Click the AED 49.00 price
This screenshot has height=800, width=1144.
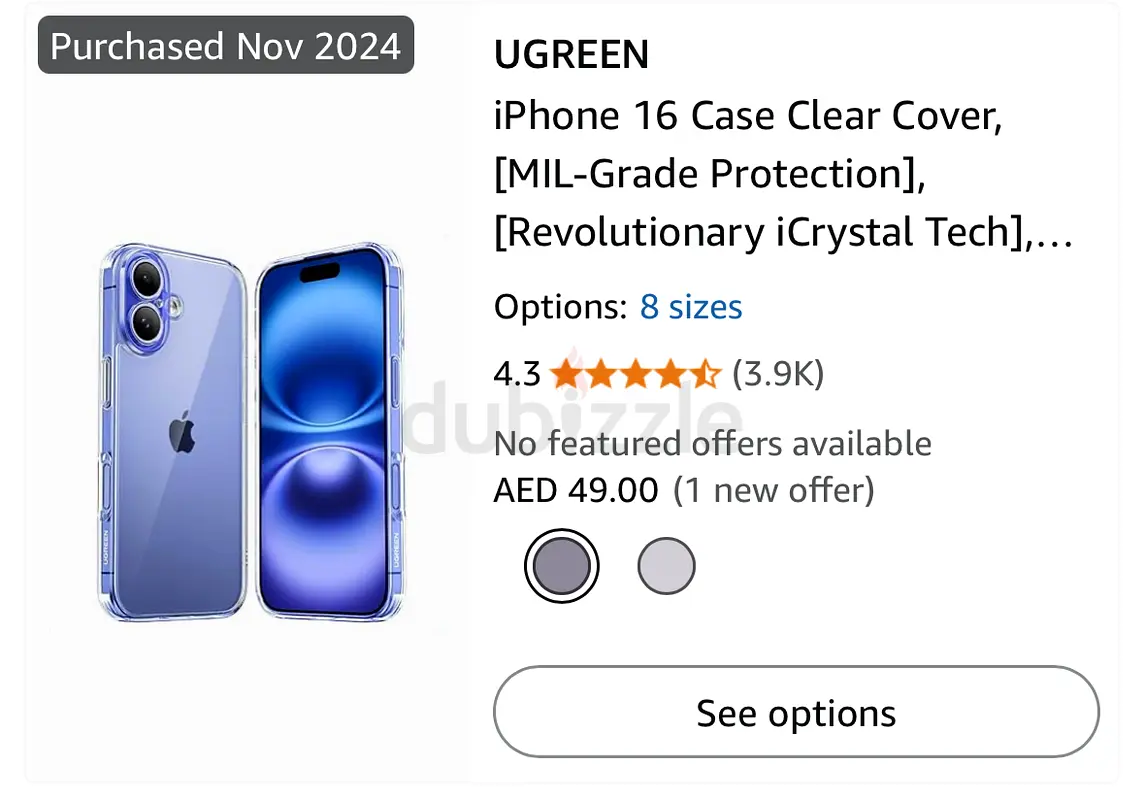click(576, 490)
